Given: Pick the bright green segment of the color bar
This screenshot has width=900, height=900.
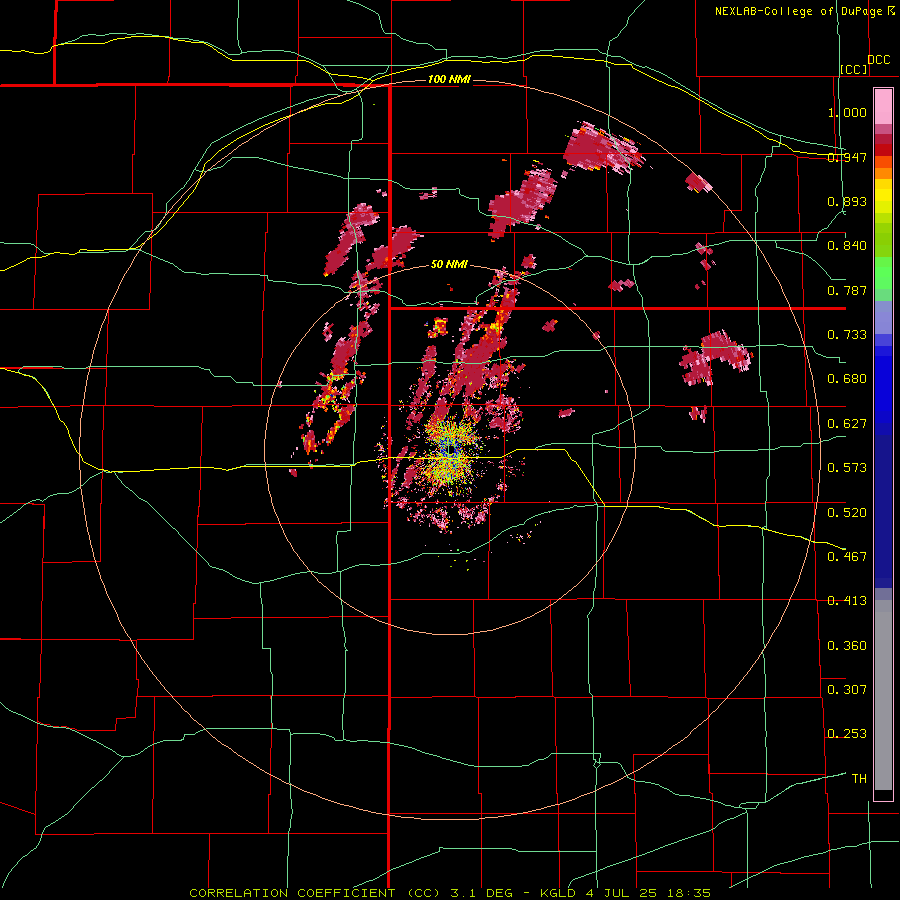Looking at the screenshot, I should click(883, 274).
